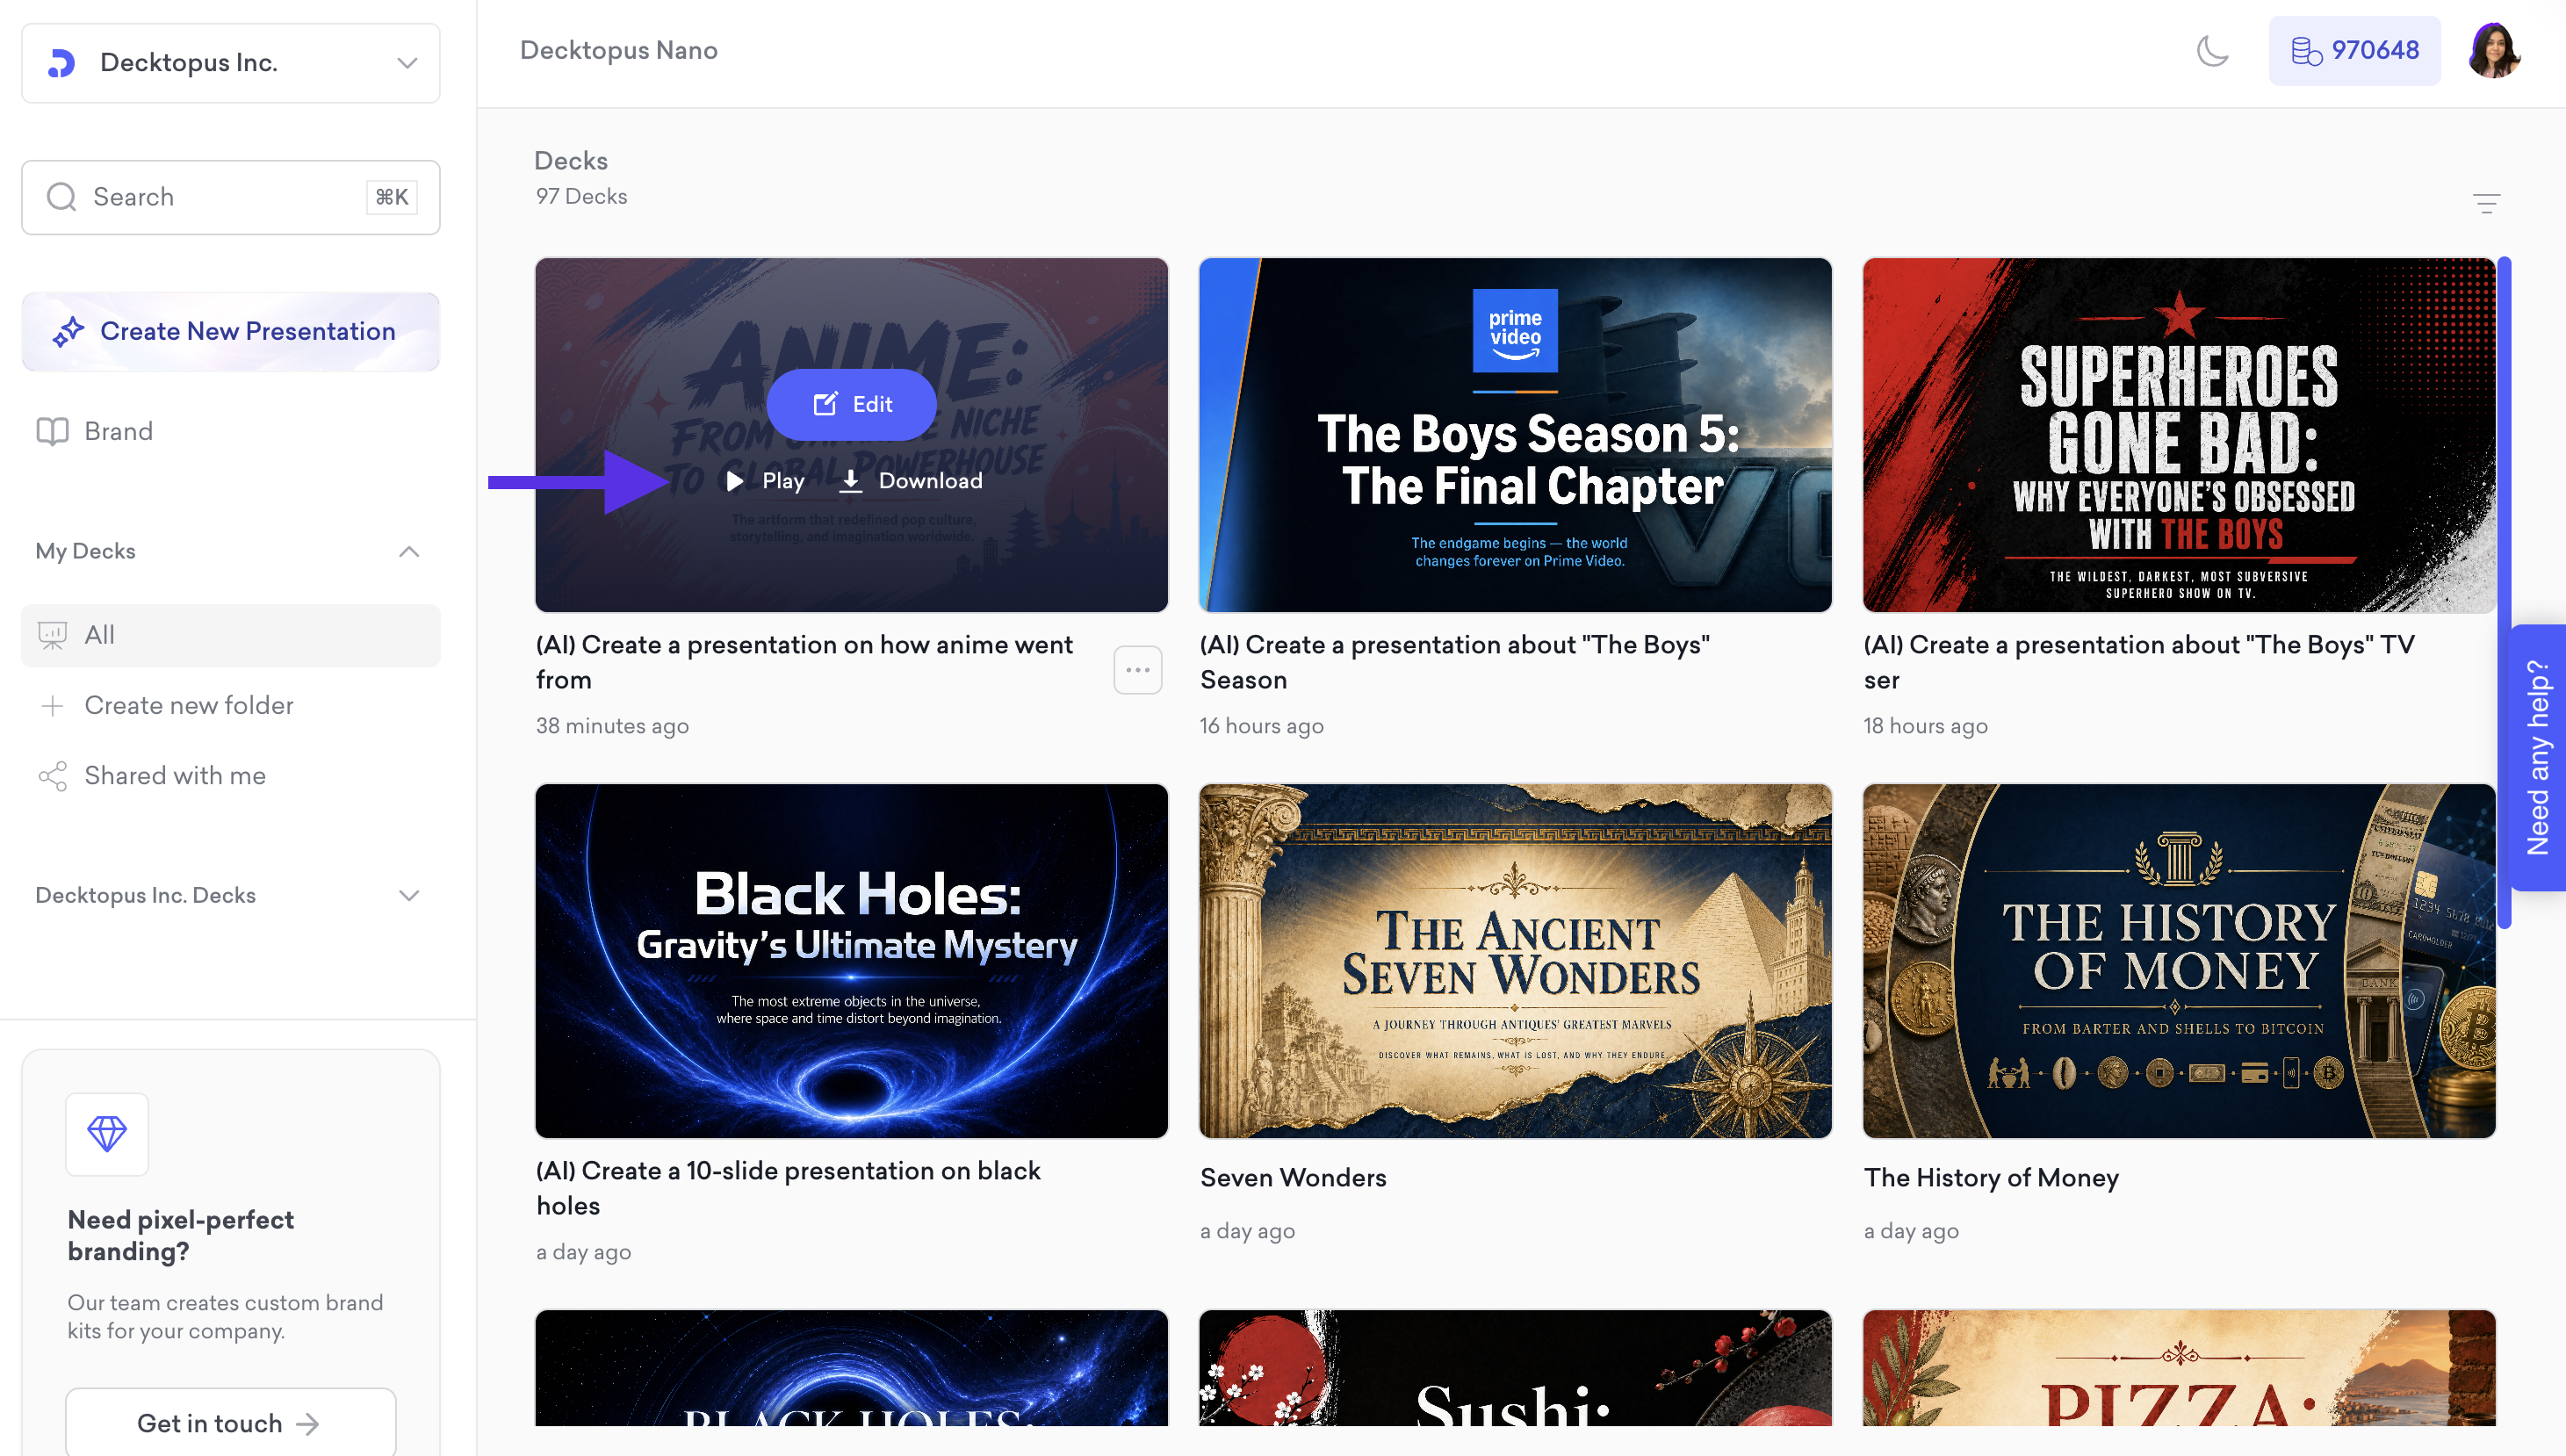Collapse the My Decks section
Image resolution: width=2566 pixels, height=1456 pixels.
click(408, 551)
